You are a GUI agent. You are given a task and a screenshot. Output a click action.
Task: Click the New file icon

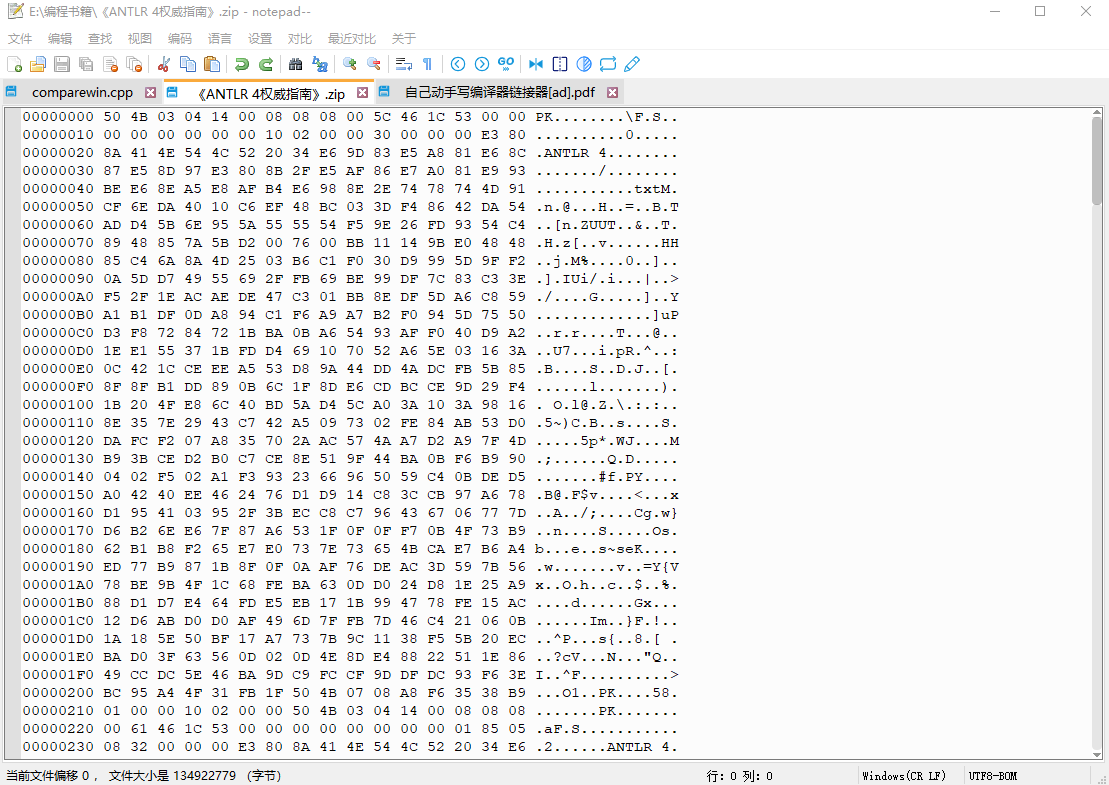point(15,64)
